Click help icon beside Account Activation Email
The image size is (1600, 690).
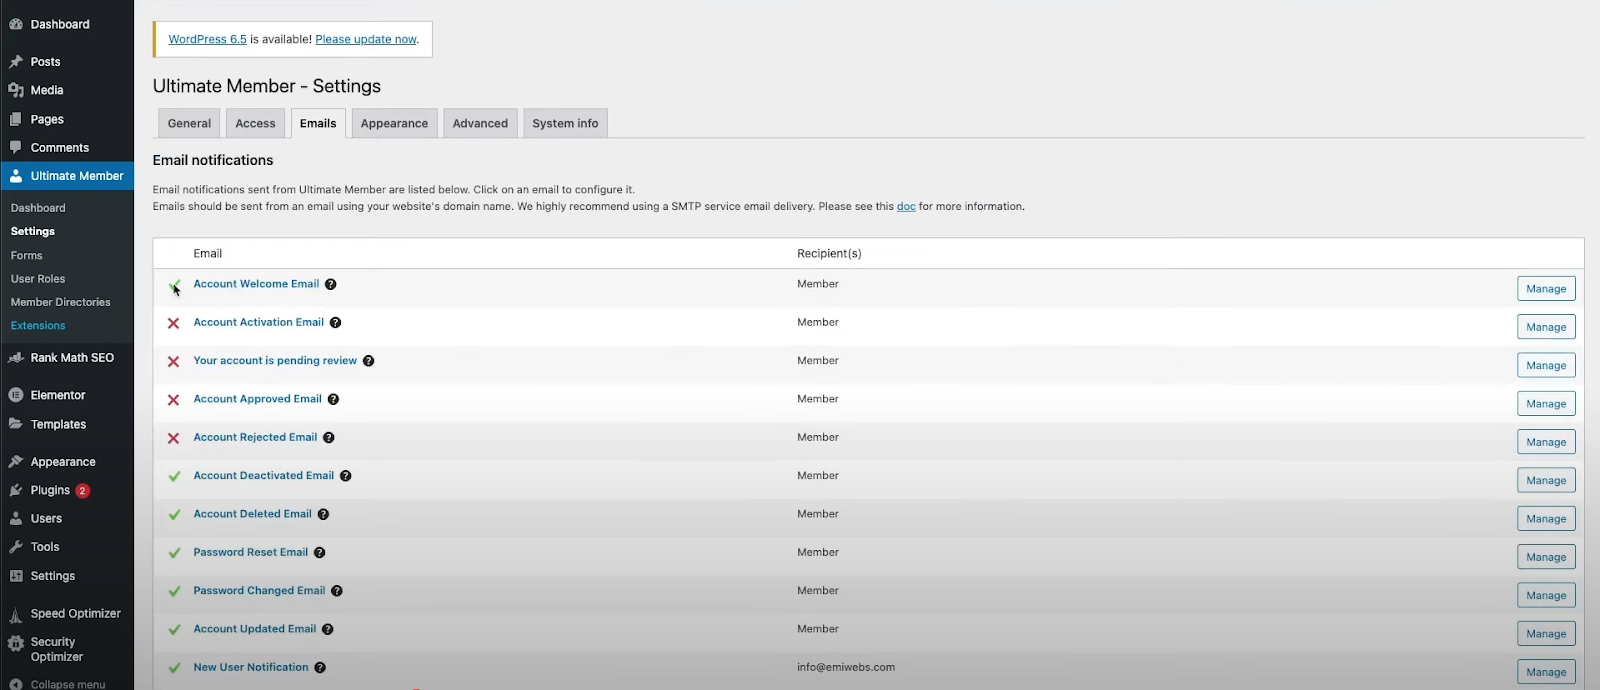coord(335,323)
